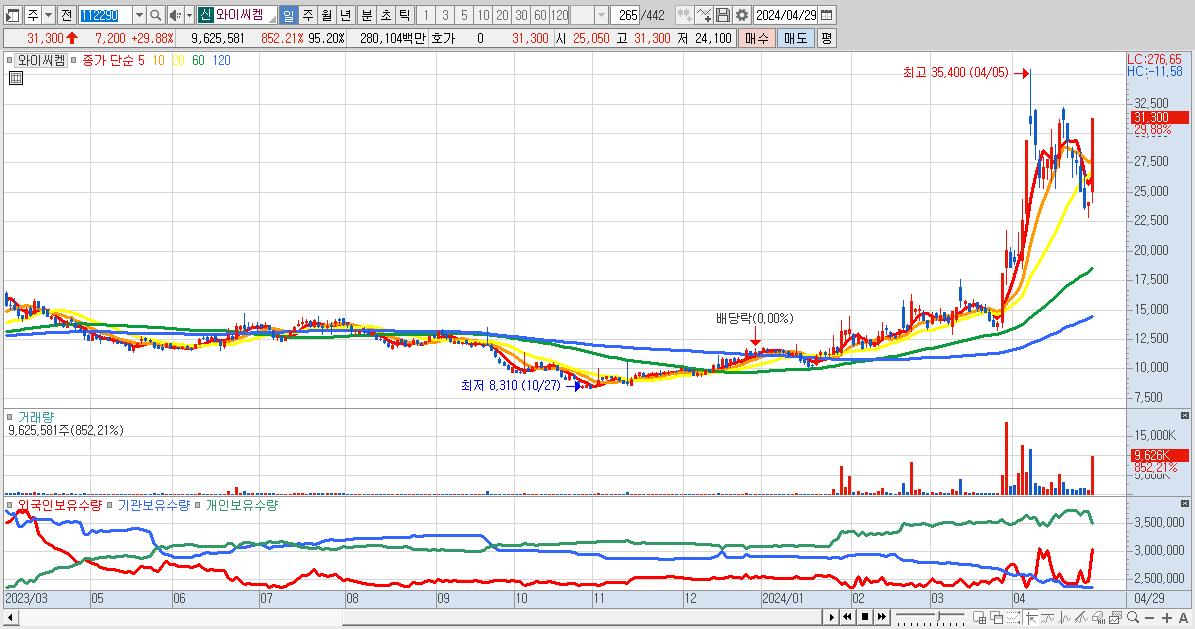This screenshot has width=1195, height=629.
Task: Click the candle compare icon beside bar count
Action: 684,15
